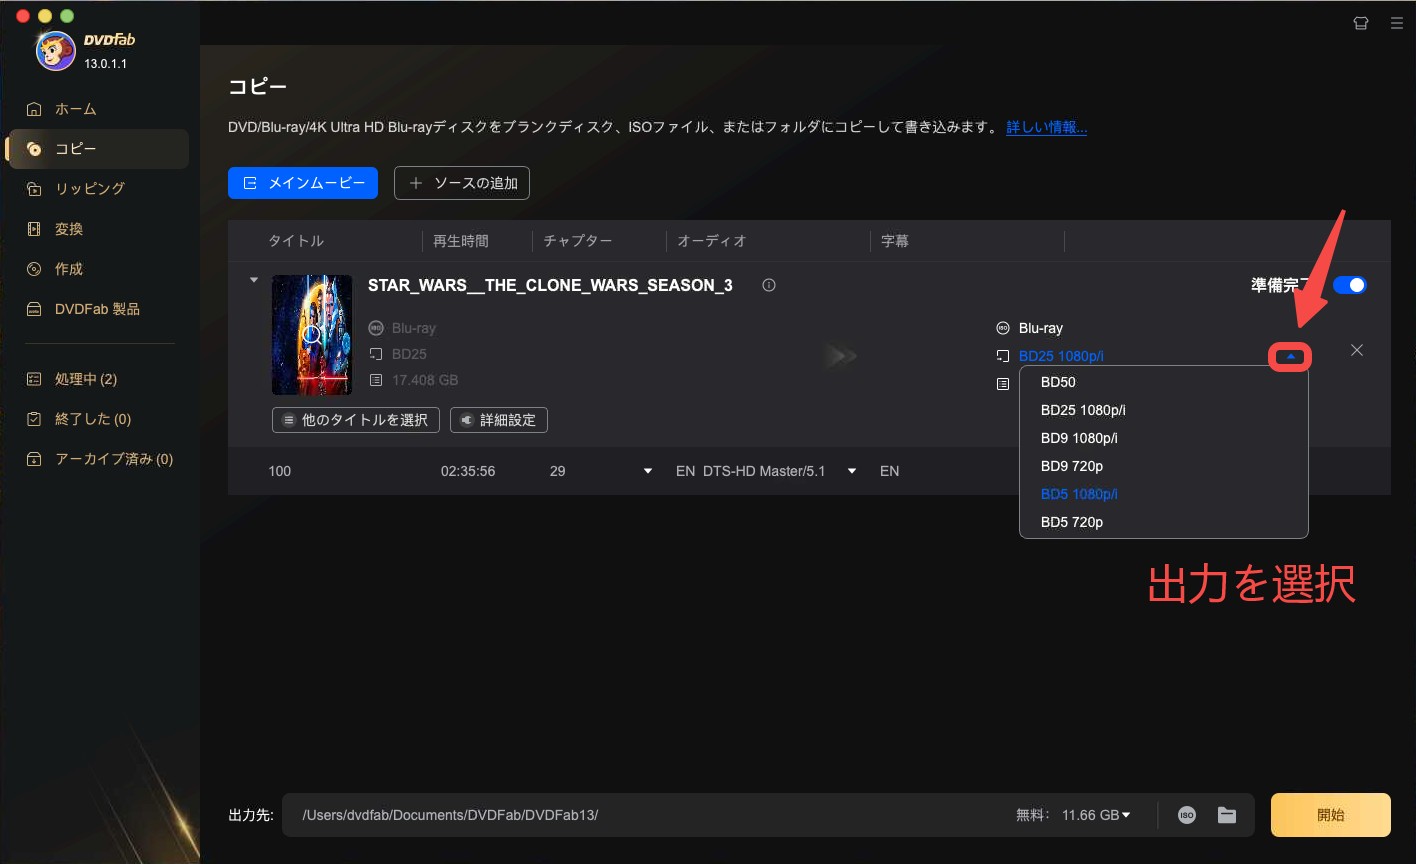Click the output path field

pyautogui.click(x=640, y=815)
